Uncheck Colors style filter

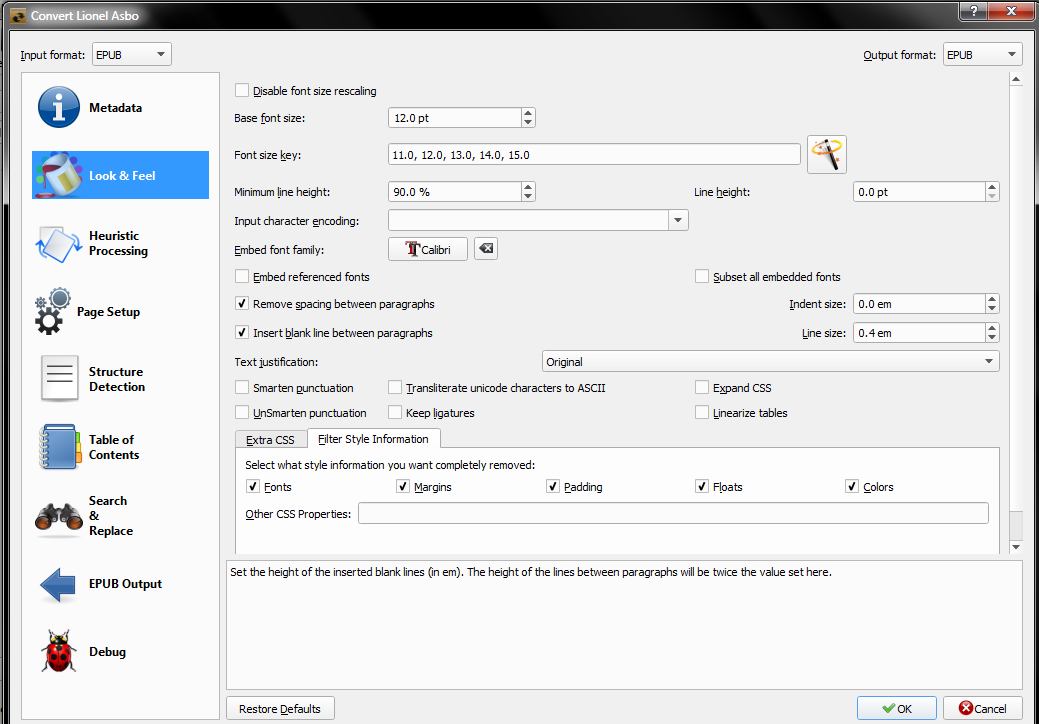pos(852,486)
